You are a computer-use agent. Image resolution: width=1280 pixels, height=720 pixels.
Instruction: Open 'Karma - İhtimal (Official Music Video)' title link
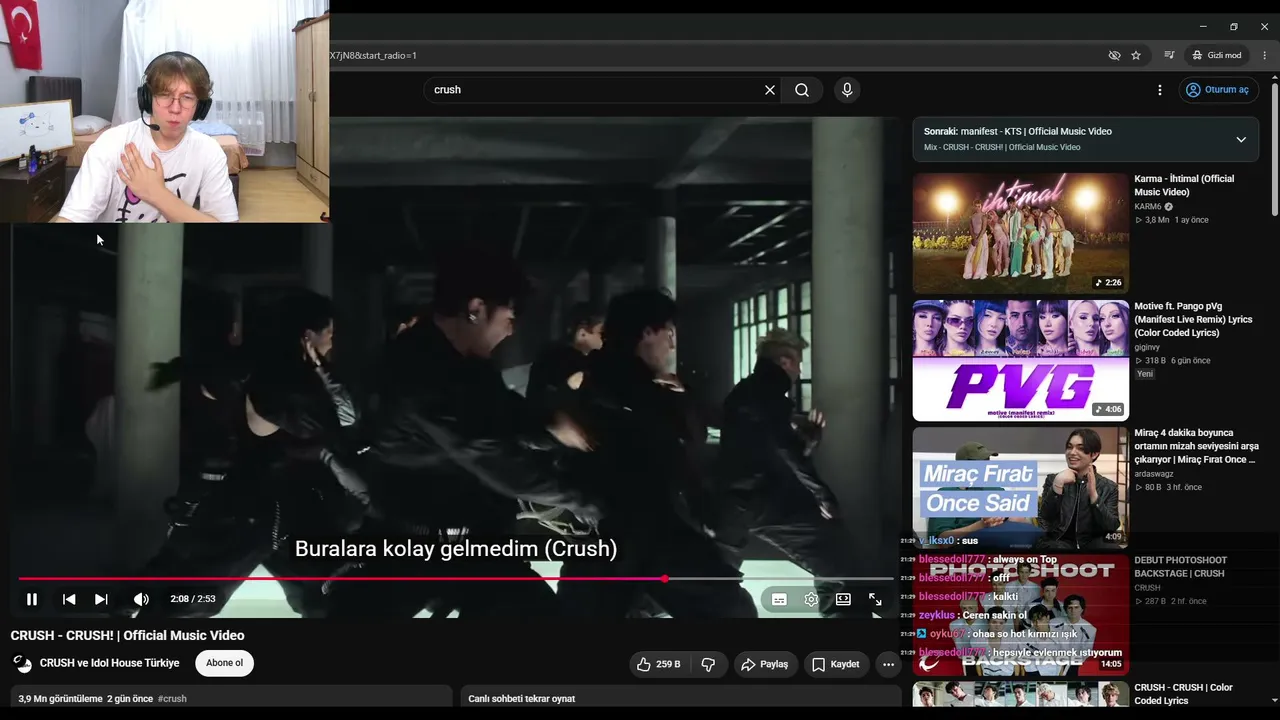pyautogui.click(x=1184, y=185)
